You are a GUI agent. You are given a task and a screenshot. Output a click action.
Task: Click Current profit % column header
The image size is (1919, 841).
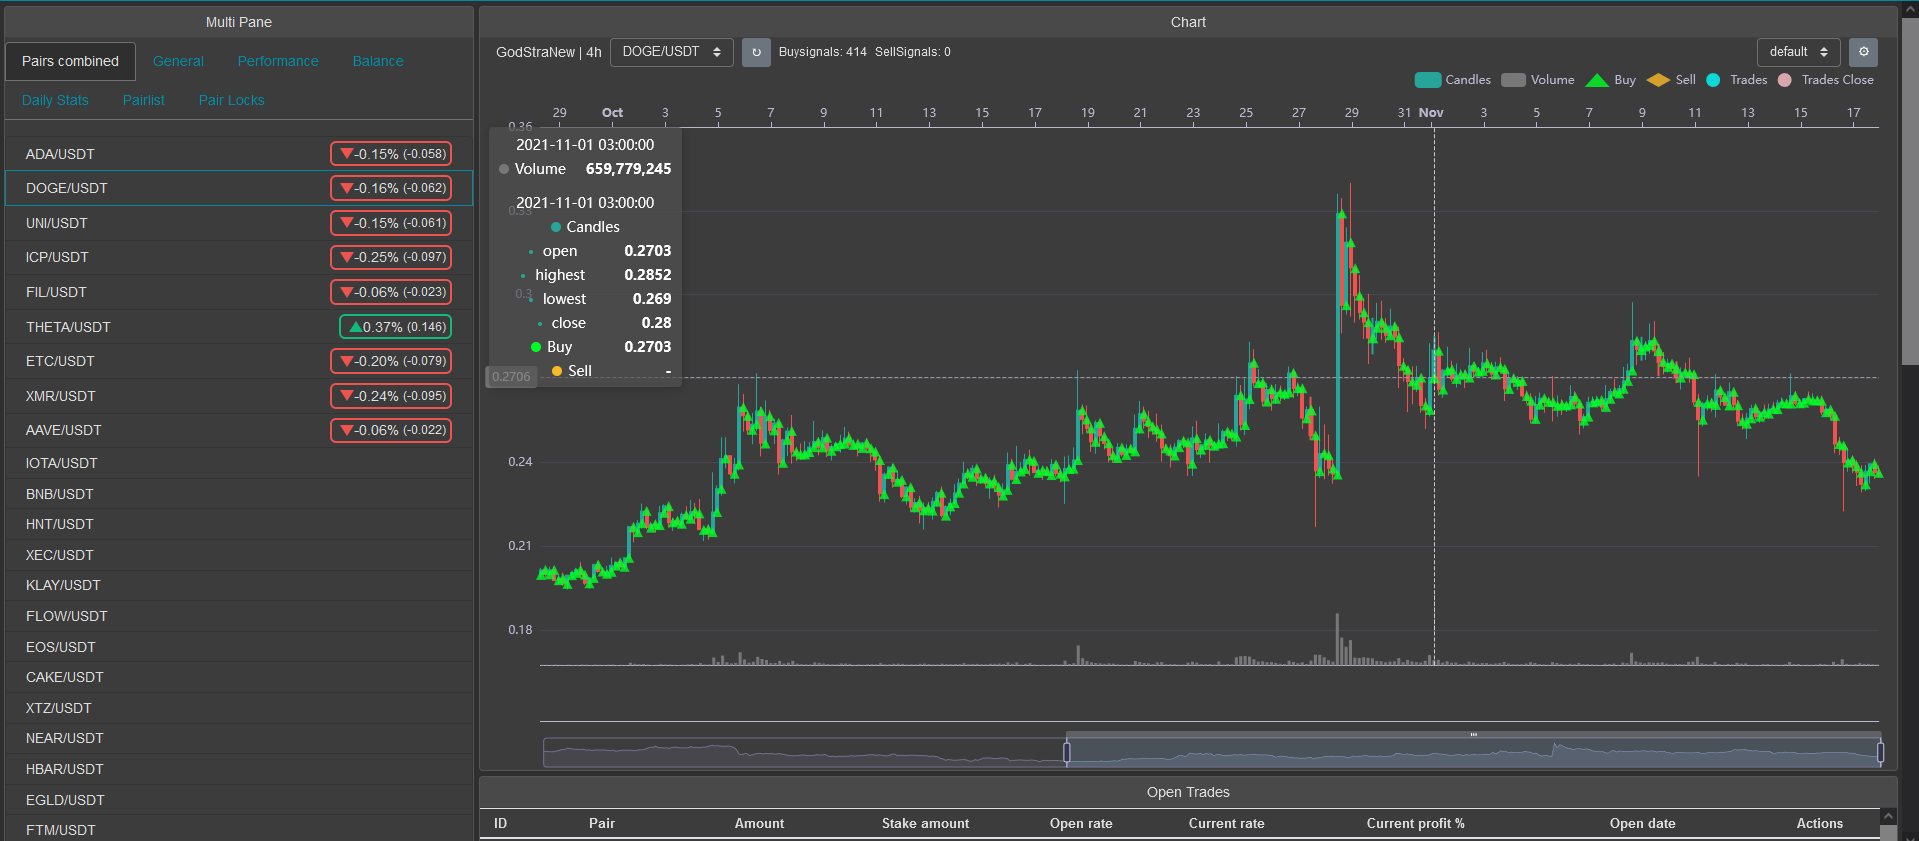(1415, 823)
